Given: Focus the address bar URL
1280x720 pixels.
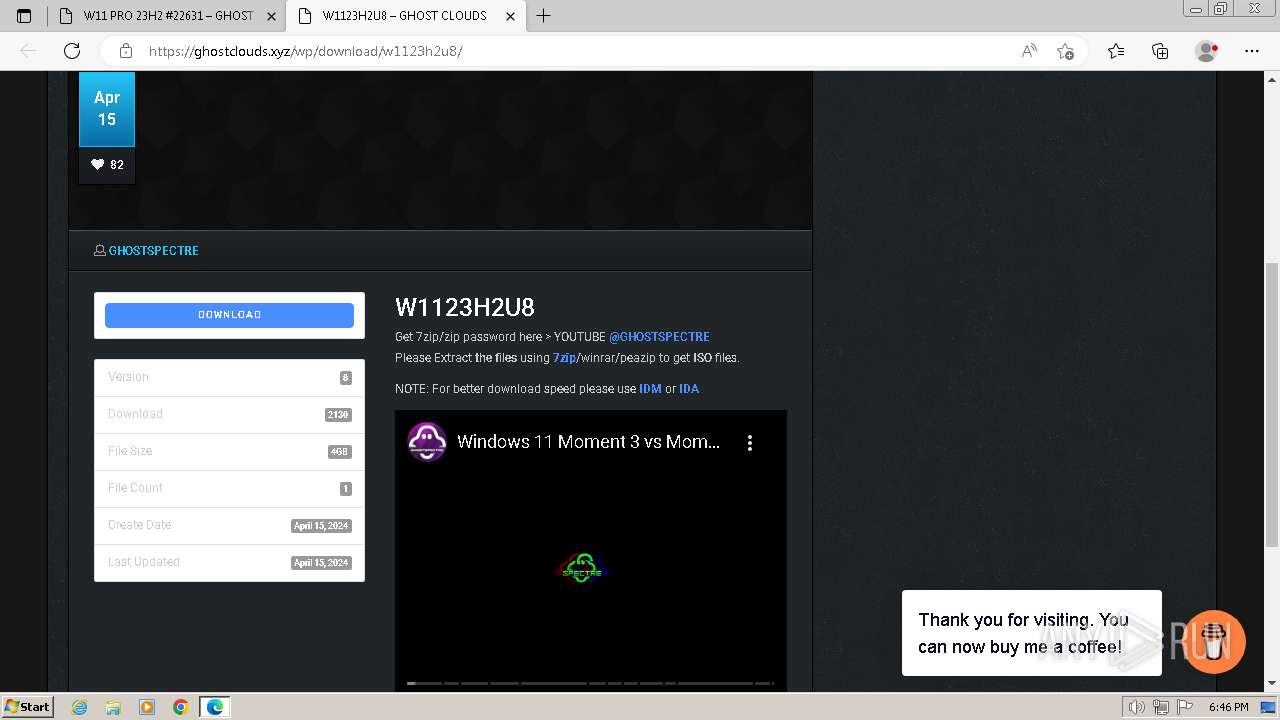Looking at the screenshot, I should (306, 51).
